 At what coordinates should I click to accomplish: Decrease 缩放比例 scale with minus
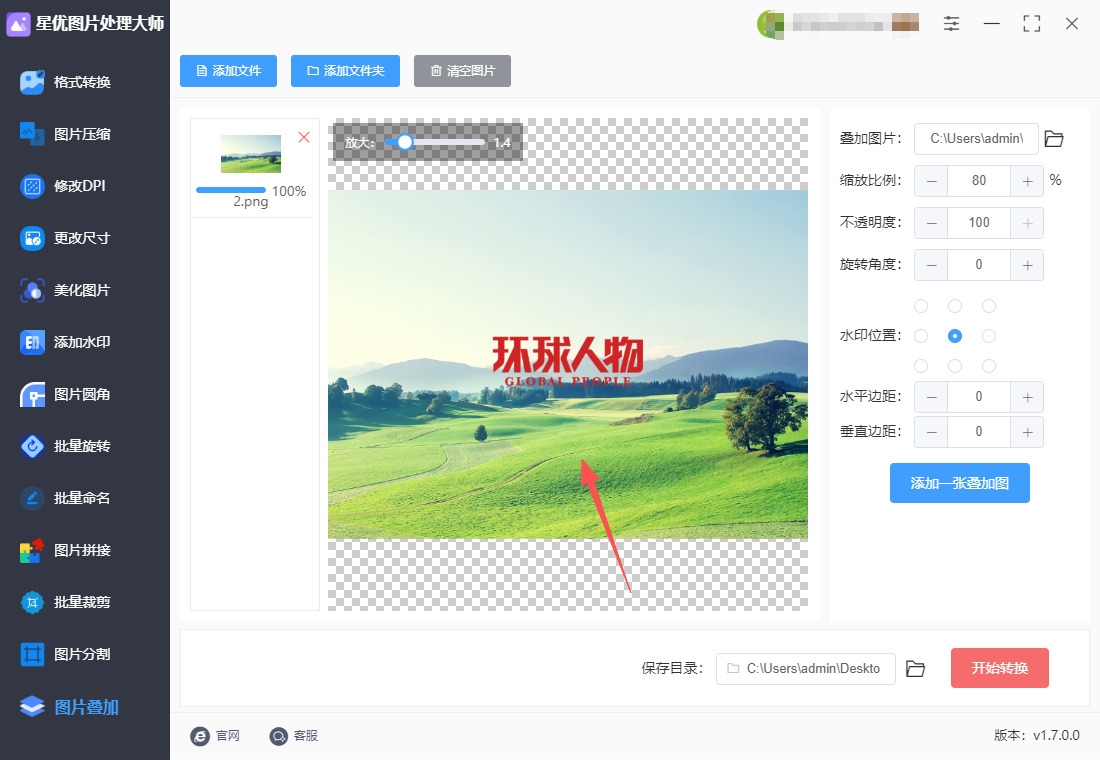[x=931, y=181]
